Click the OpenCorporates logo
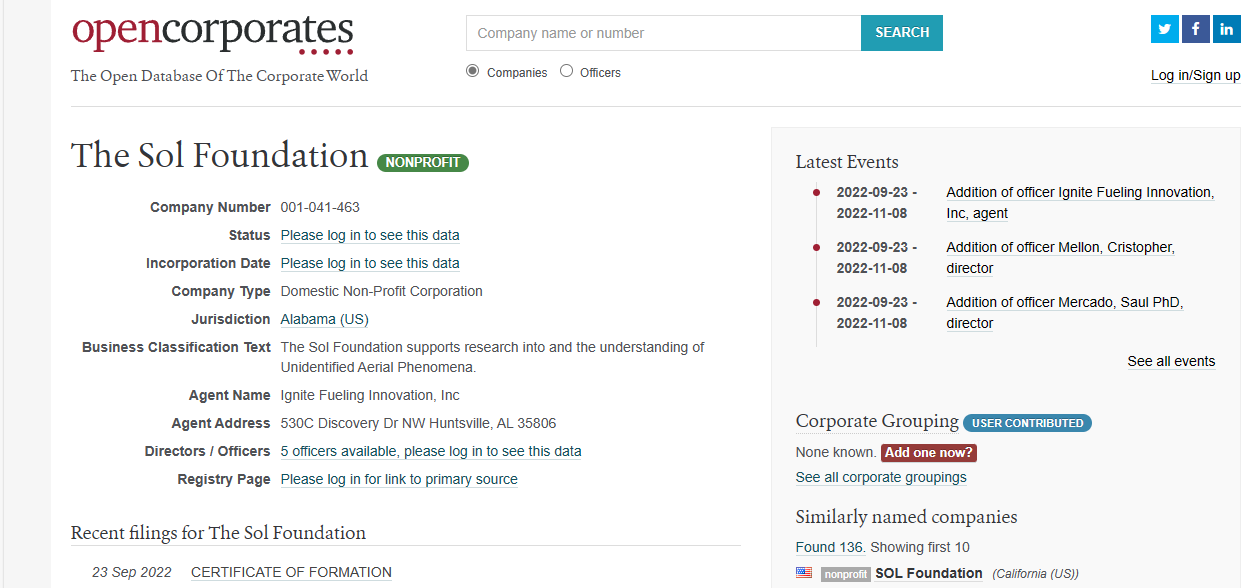This screenshot has height=588, width=1255. click(212, 35)
